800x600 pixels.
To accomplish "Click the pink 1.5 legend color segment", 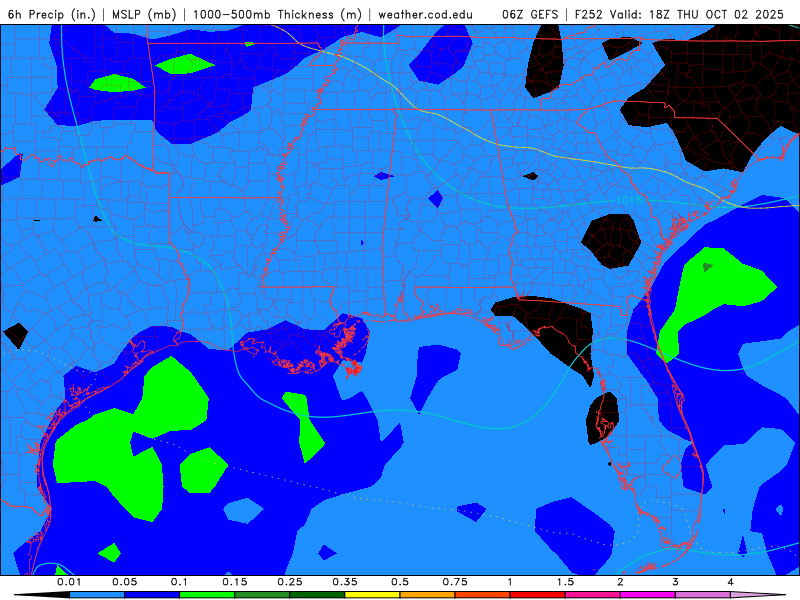I will click(x=593, y=595).
